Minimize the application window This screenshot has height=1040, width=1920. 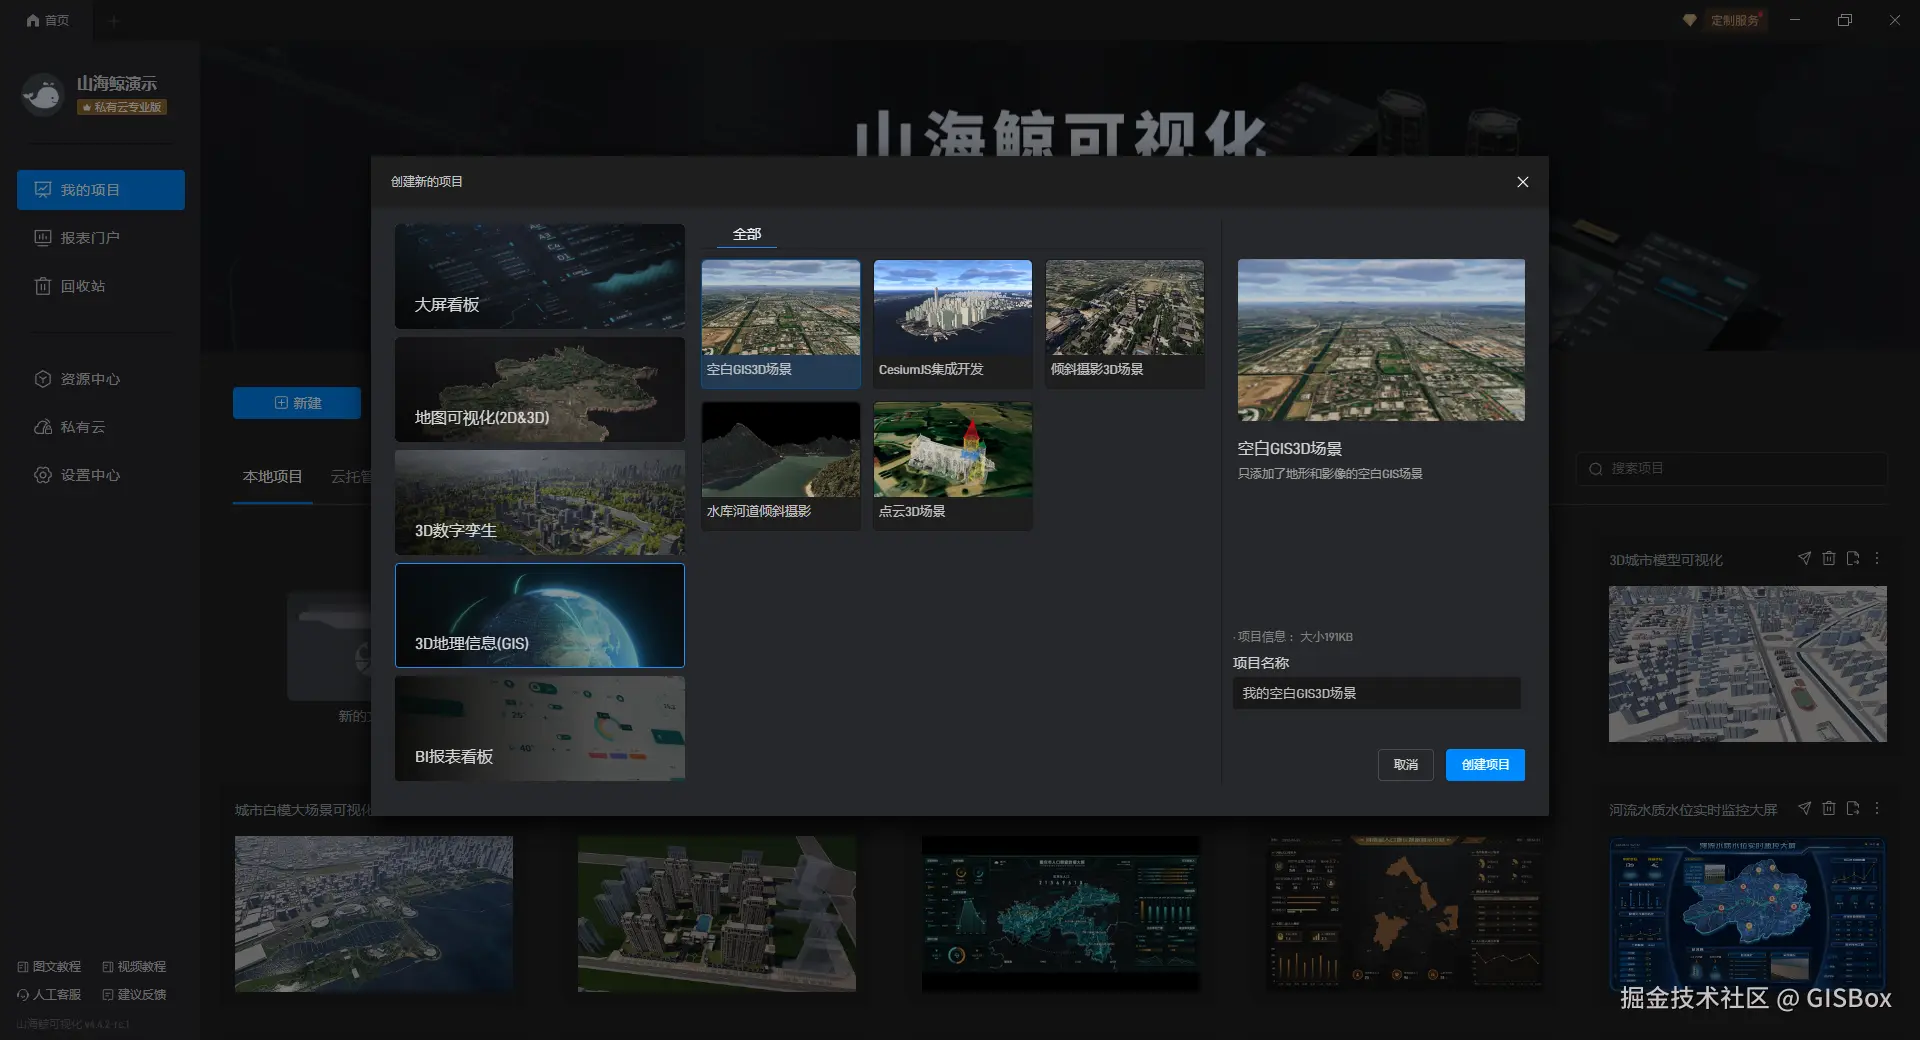tap(1795, 20)
